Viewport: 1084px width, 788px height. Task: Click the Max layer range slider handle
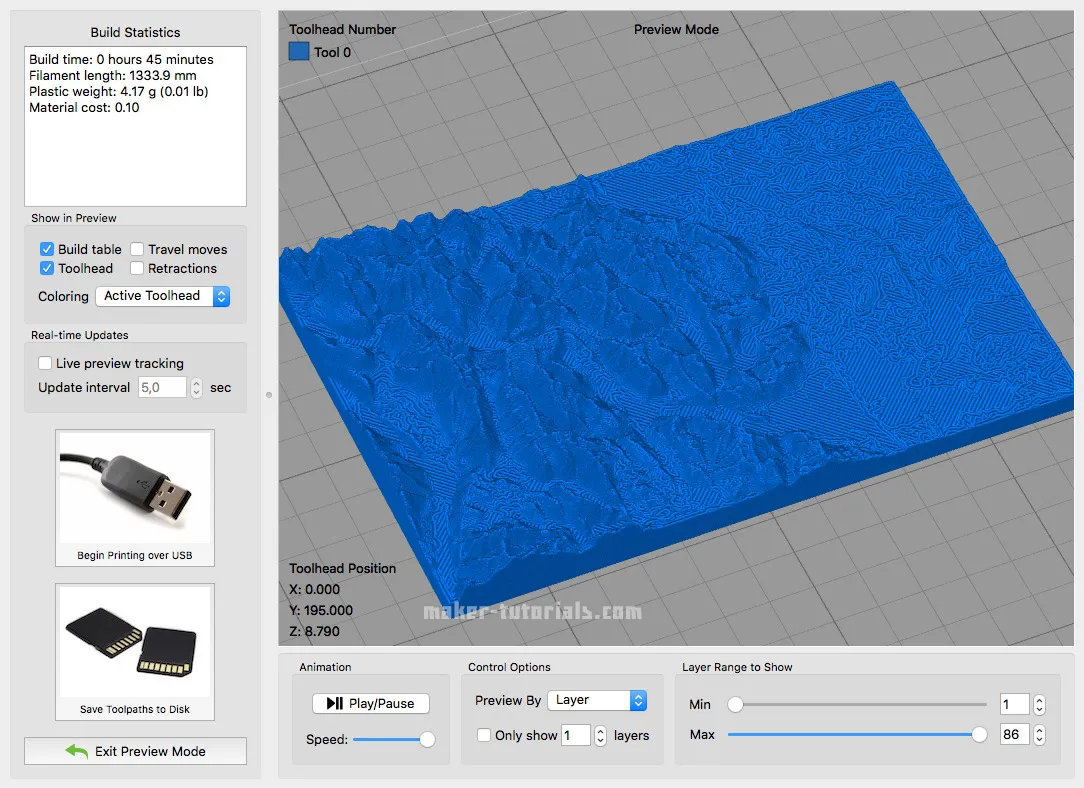click(977, 734)
